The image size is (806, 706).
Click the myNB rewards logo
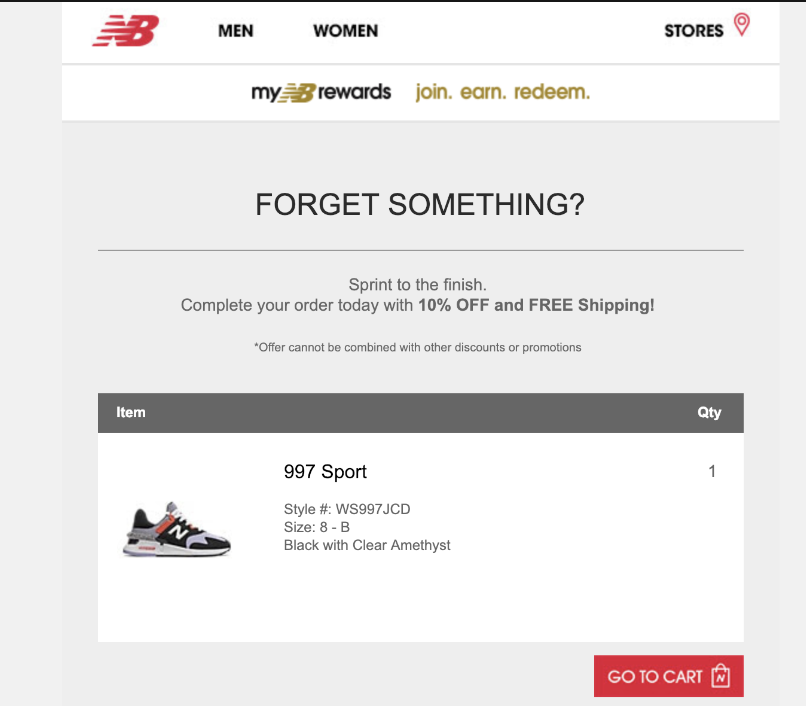[x=321, y=93]
